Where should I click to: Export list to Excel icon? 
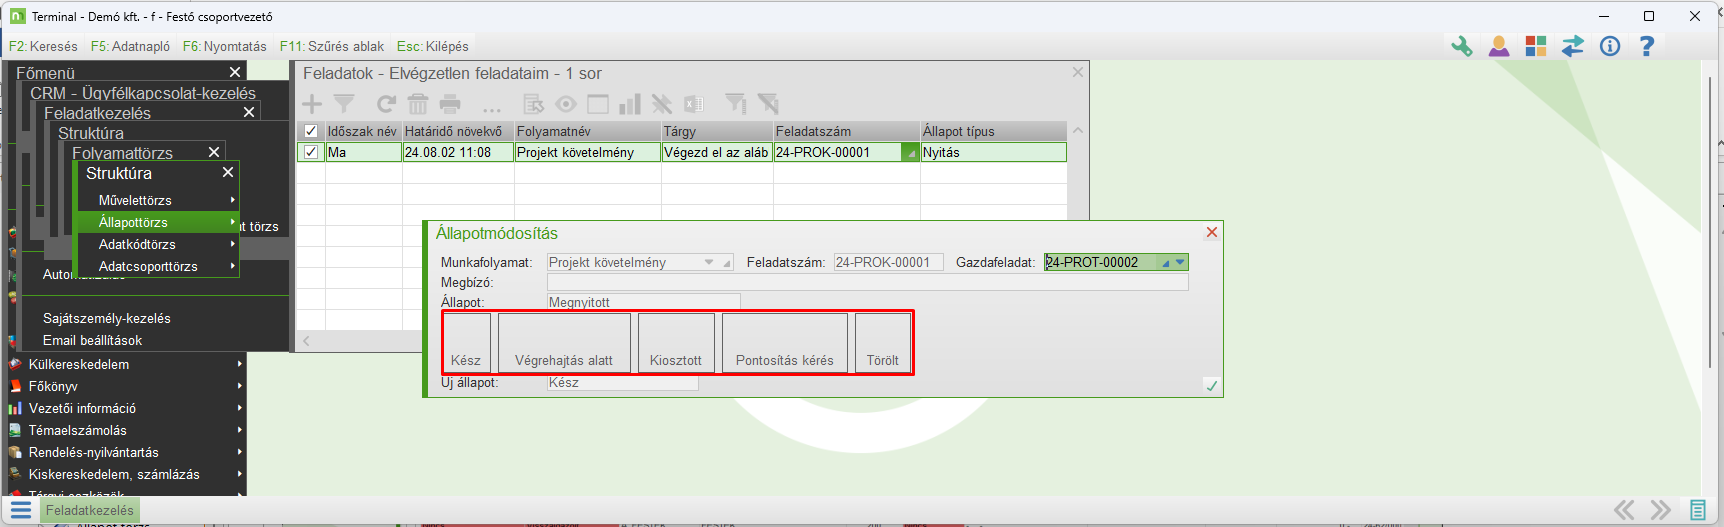click(x=694, y=104)
